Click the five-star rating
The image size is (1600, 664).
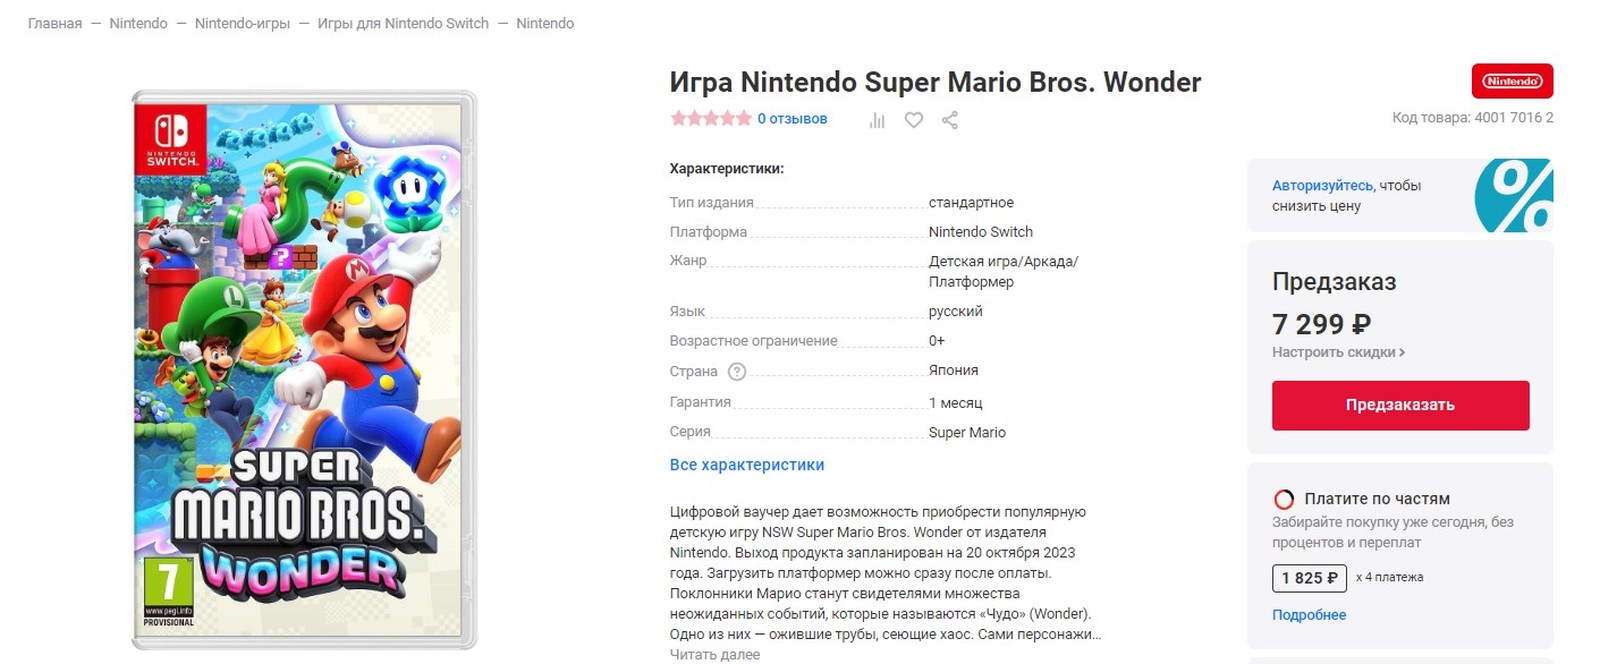tap(710, 118)
